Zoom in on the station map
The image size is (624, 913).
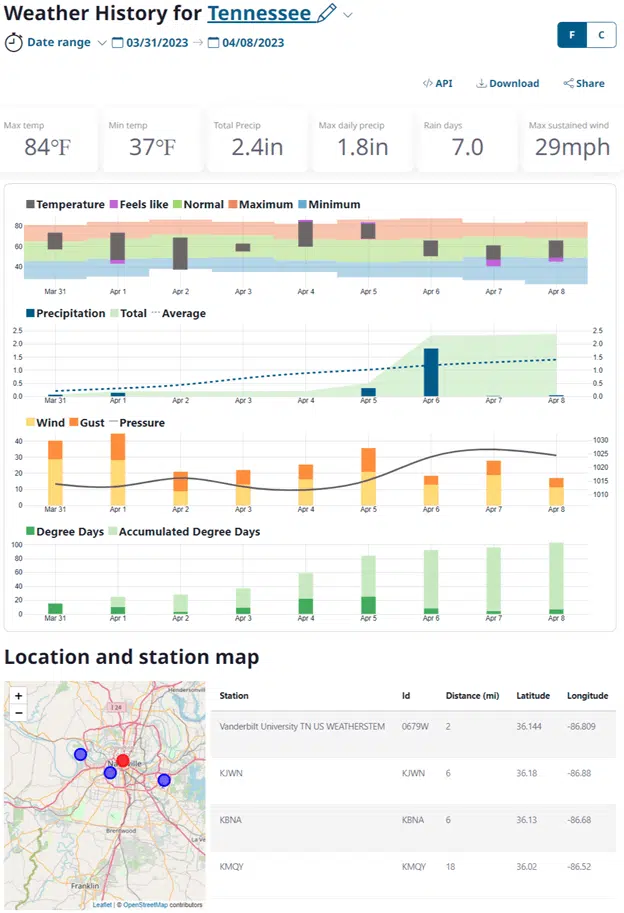pos(19,695)
